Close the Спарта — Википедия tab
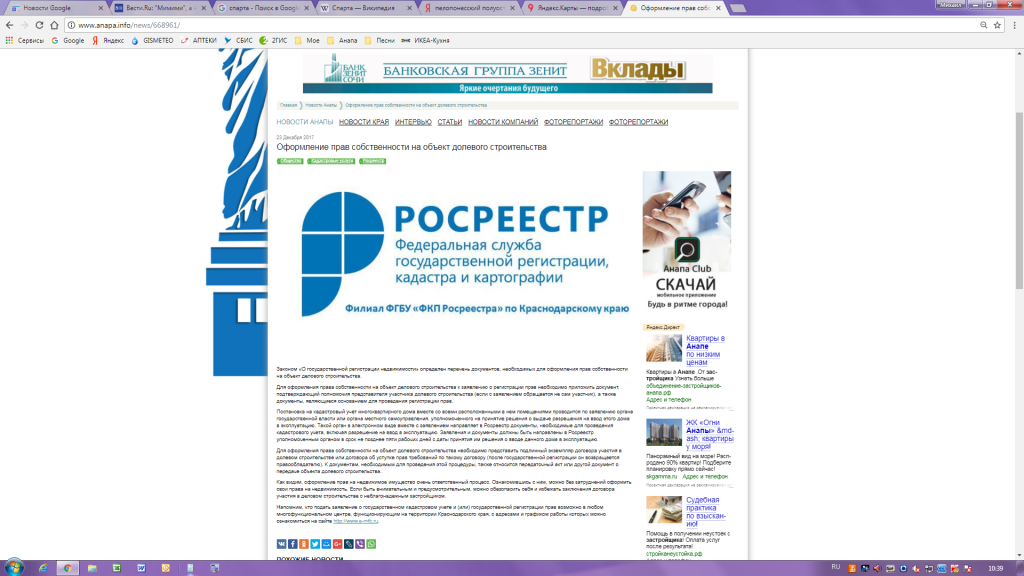The height and width of the screenshot is (576, 1024). pos(409,8)
